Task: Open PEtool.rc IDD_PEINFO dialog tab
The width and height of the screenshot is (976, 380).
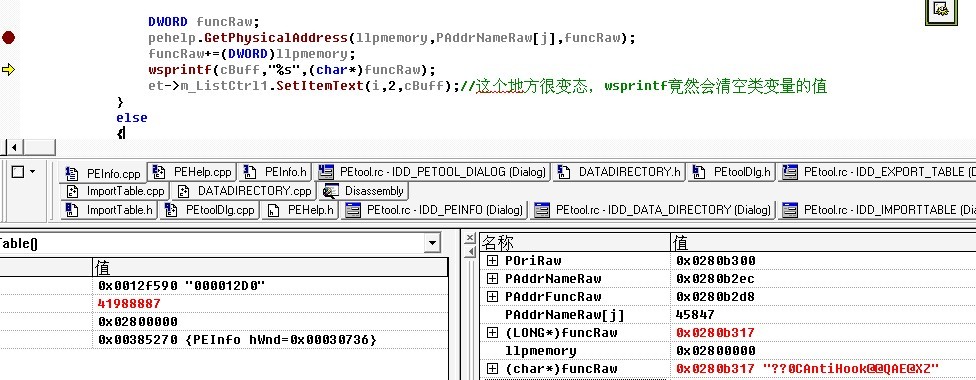Action: (435, 210)
